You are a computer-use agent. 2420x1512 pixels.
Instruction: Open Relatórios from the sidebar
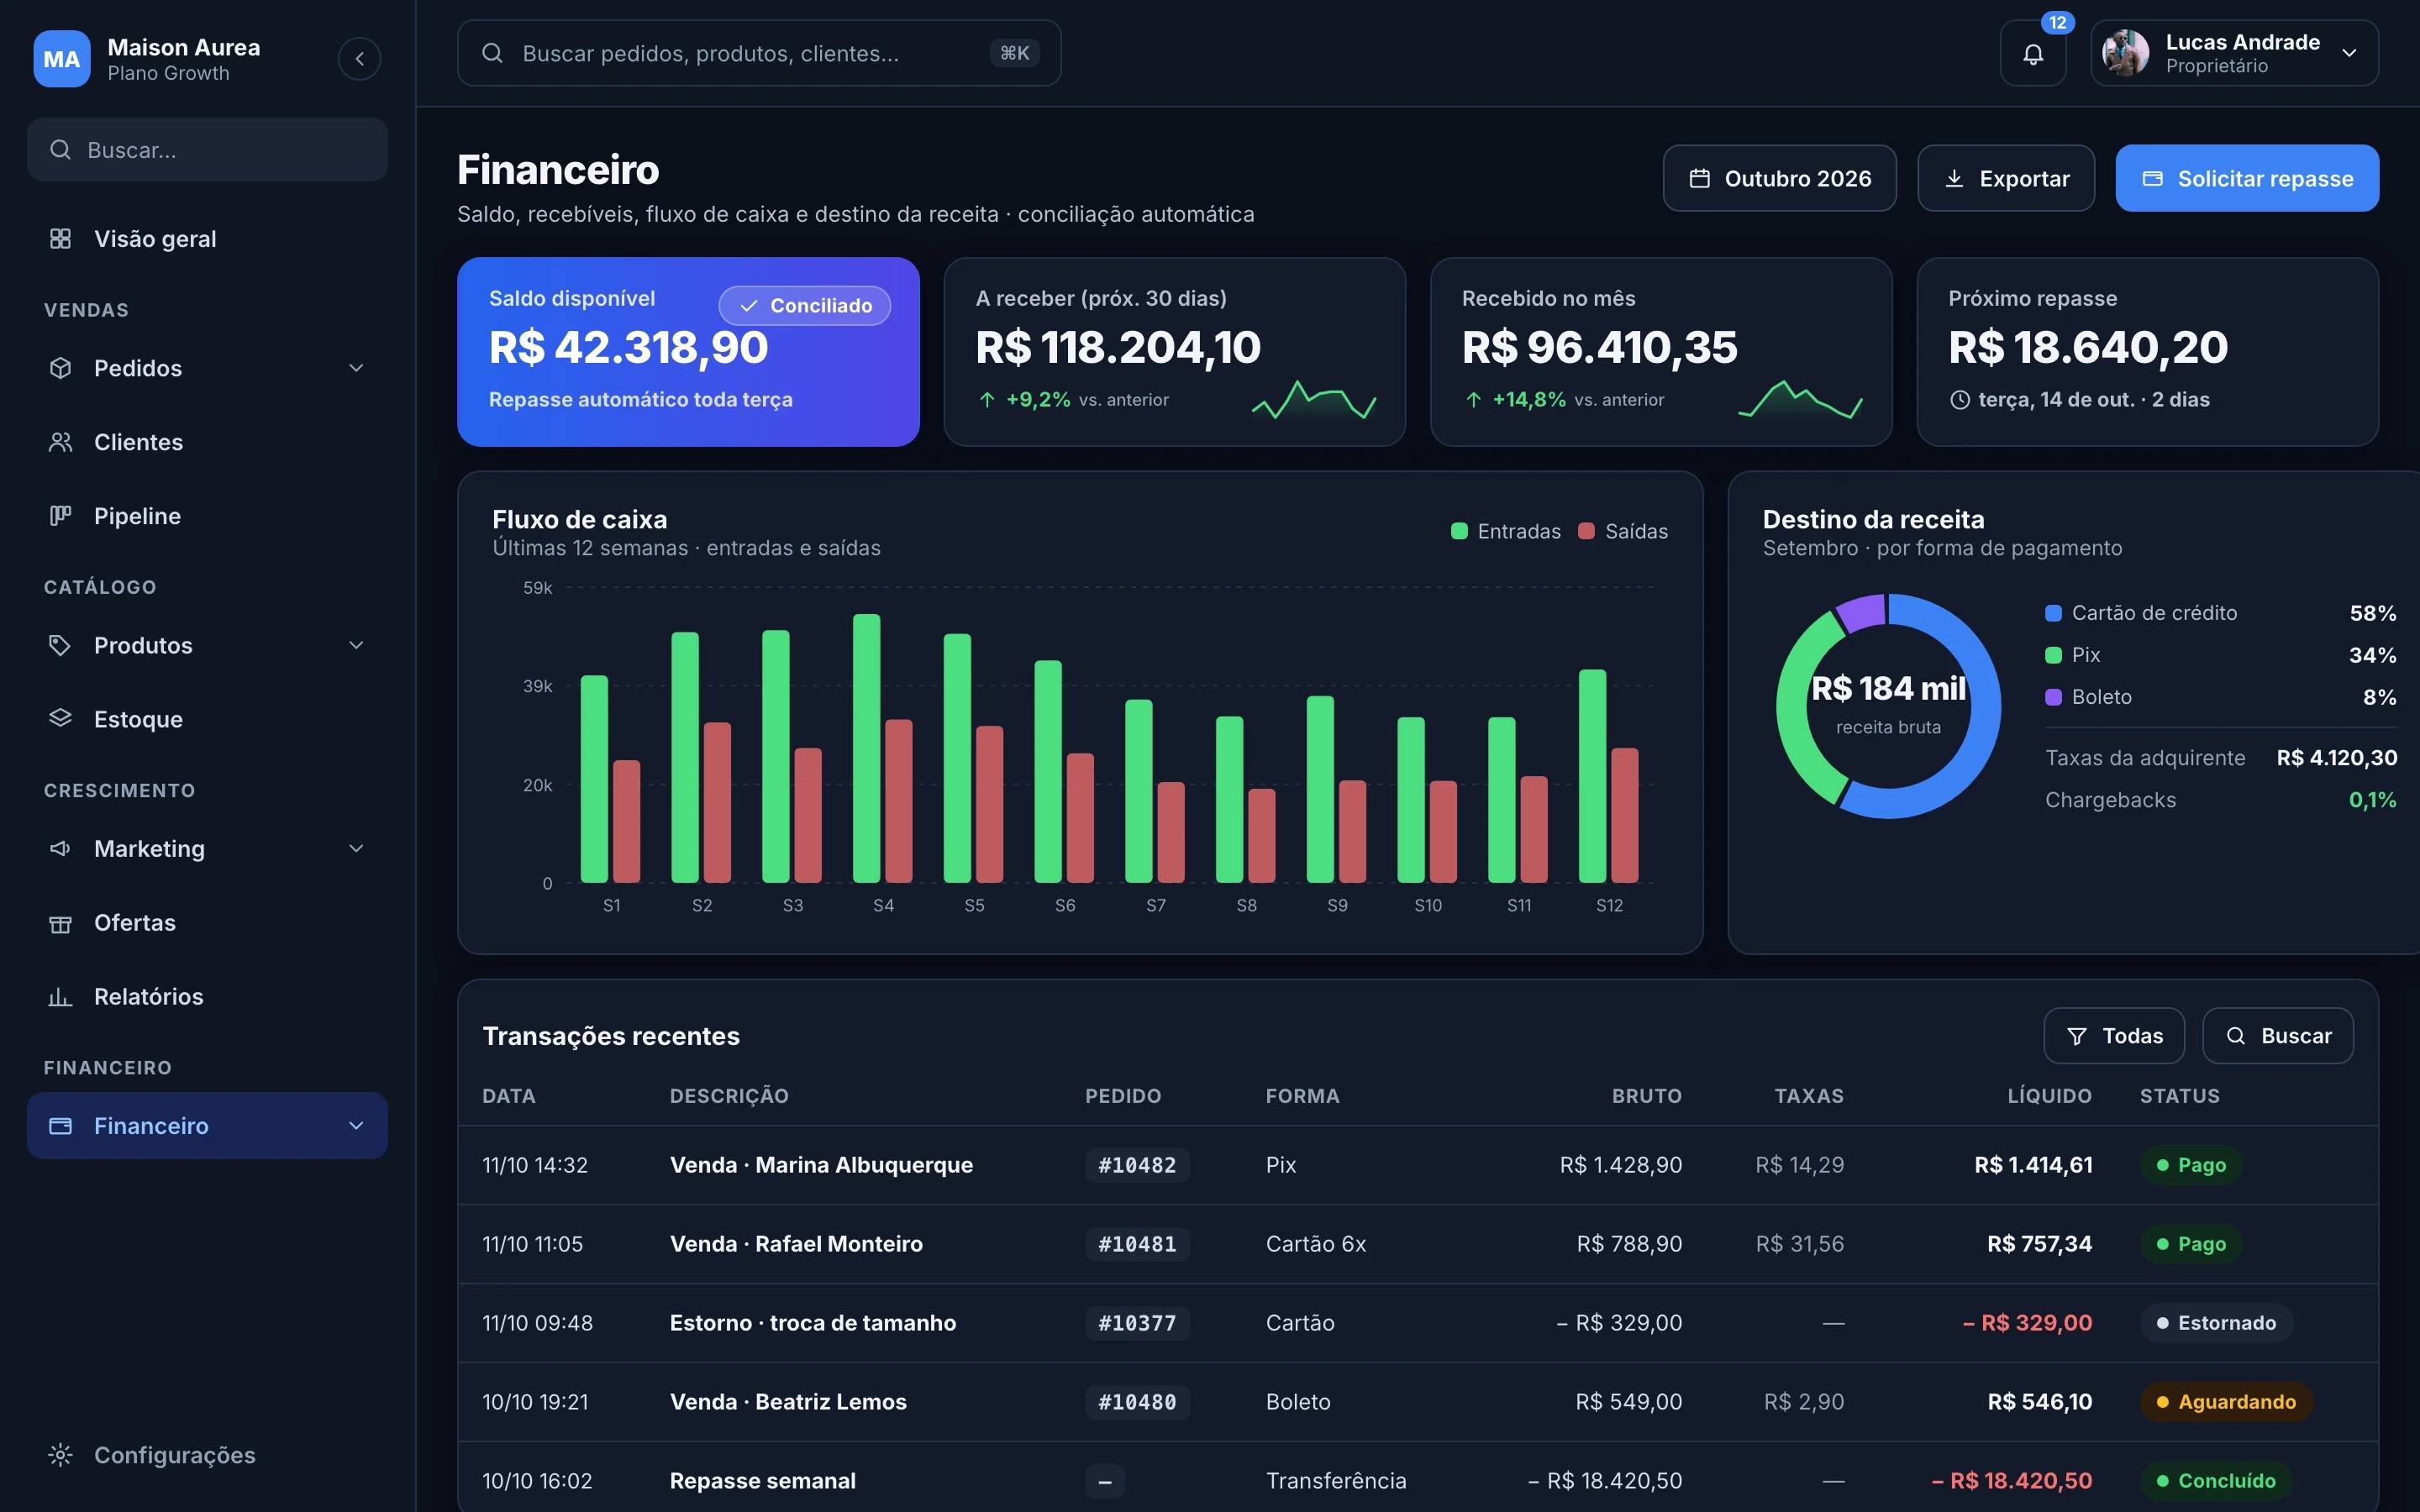[x=207, y=997]
